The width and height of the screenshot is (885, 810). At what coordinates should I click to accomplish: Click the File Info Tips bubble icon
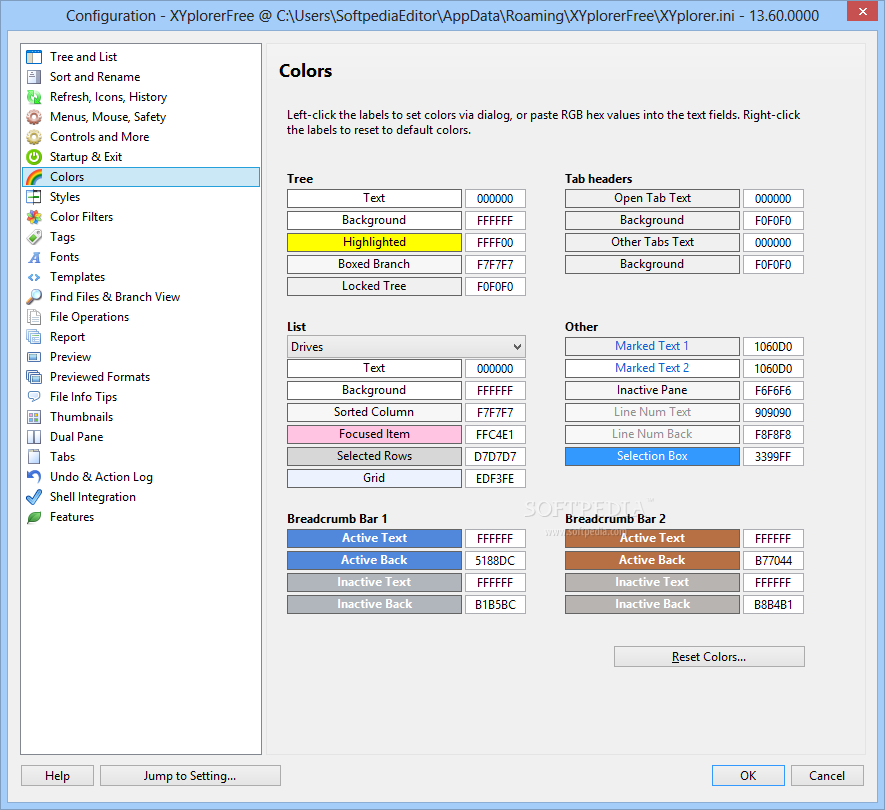pos(34,397)
